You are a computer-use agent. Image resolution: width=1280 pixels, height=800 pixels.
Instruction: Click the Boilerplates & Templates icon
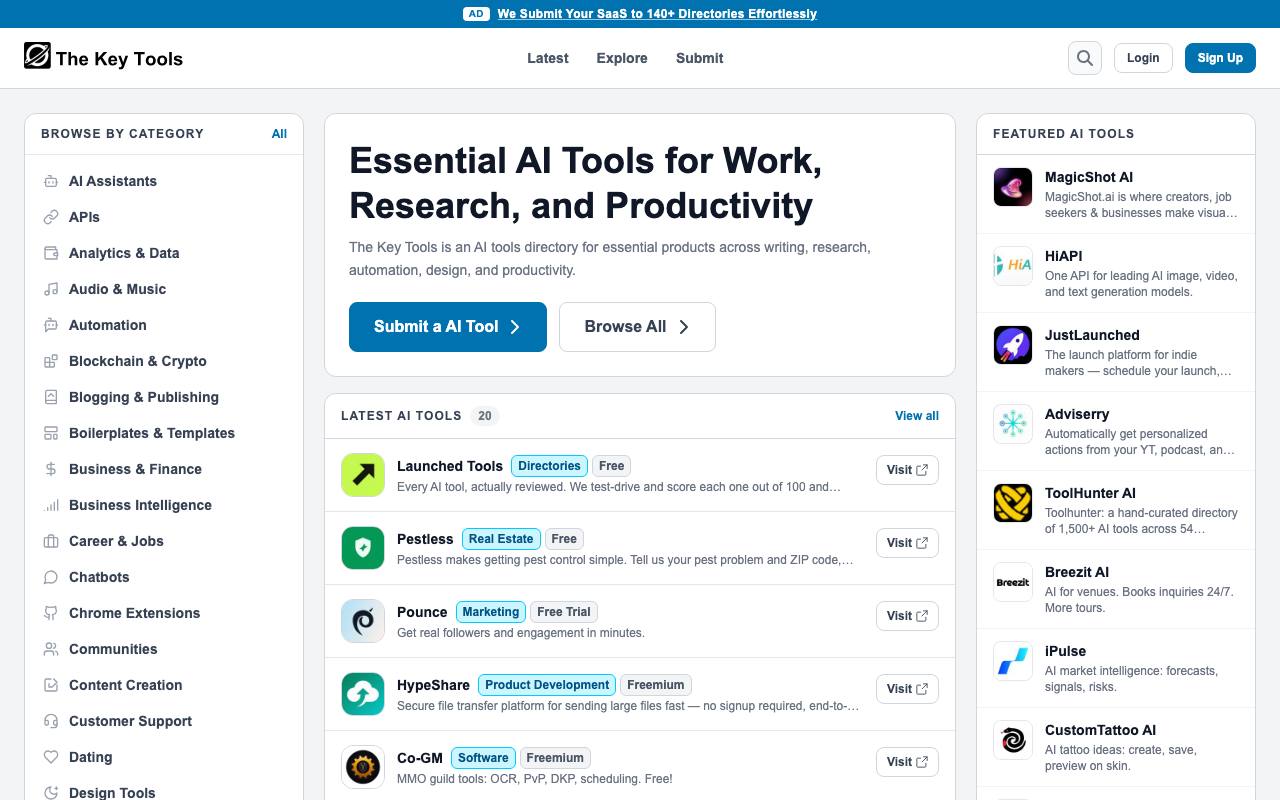[51, 433]
